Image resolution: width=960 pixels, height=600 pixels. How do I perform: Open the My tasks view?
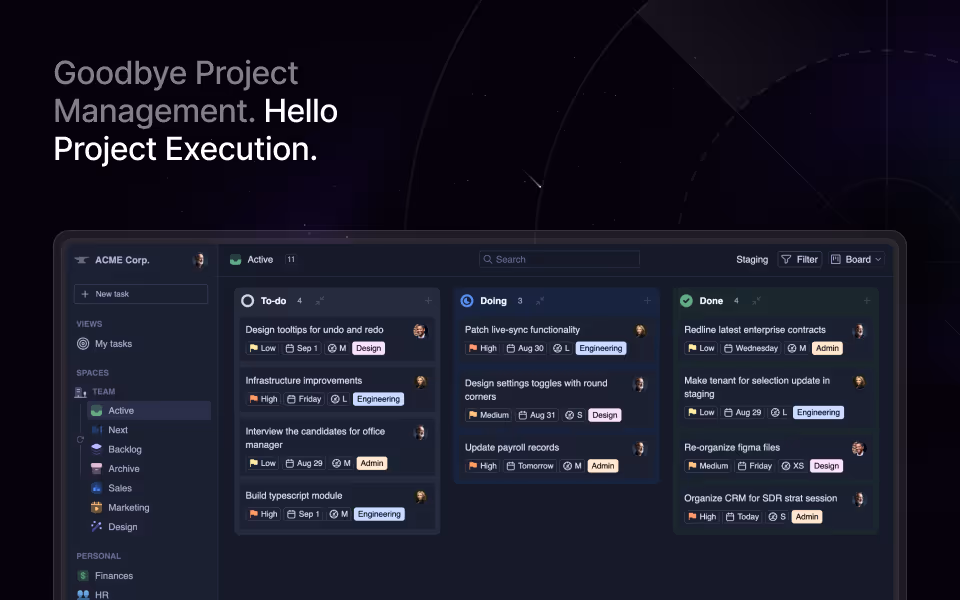[104, 343]
